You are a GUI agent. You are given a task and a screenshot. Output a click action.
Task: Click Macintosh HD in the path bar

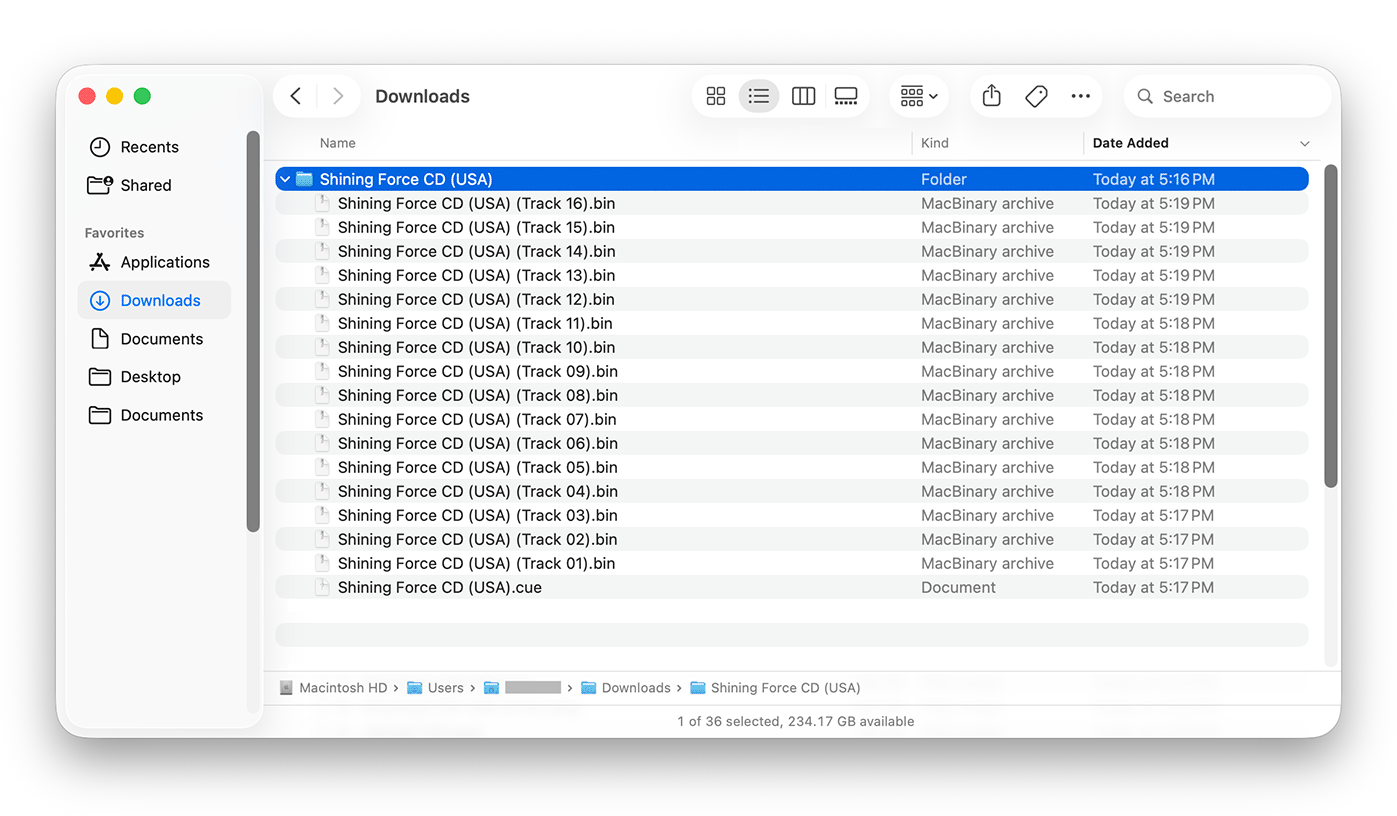tap(334, 688)
